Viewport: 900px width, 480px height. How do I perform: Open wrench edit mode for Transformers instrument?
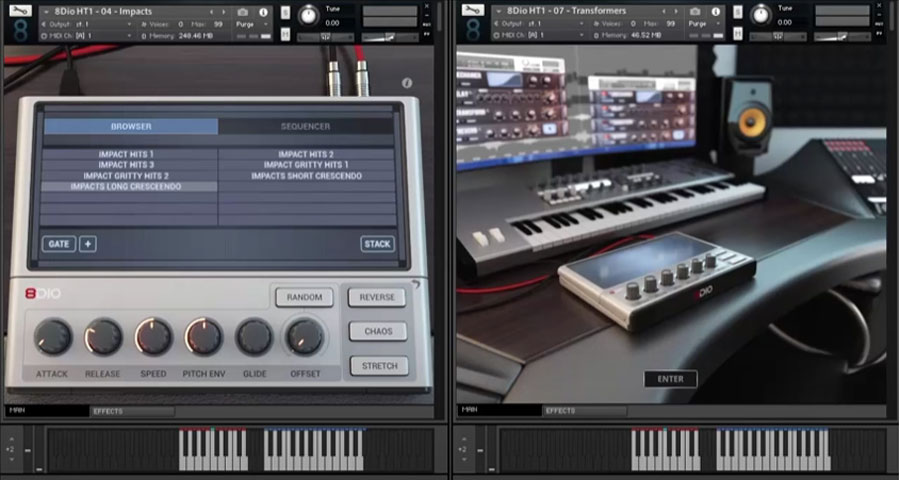point(472,10)
